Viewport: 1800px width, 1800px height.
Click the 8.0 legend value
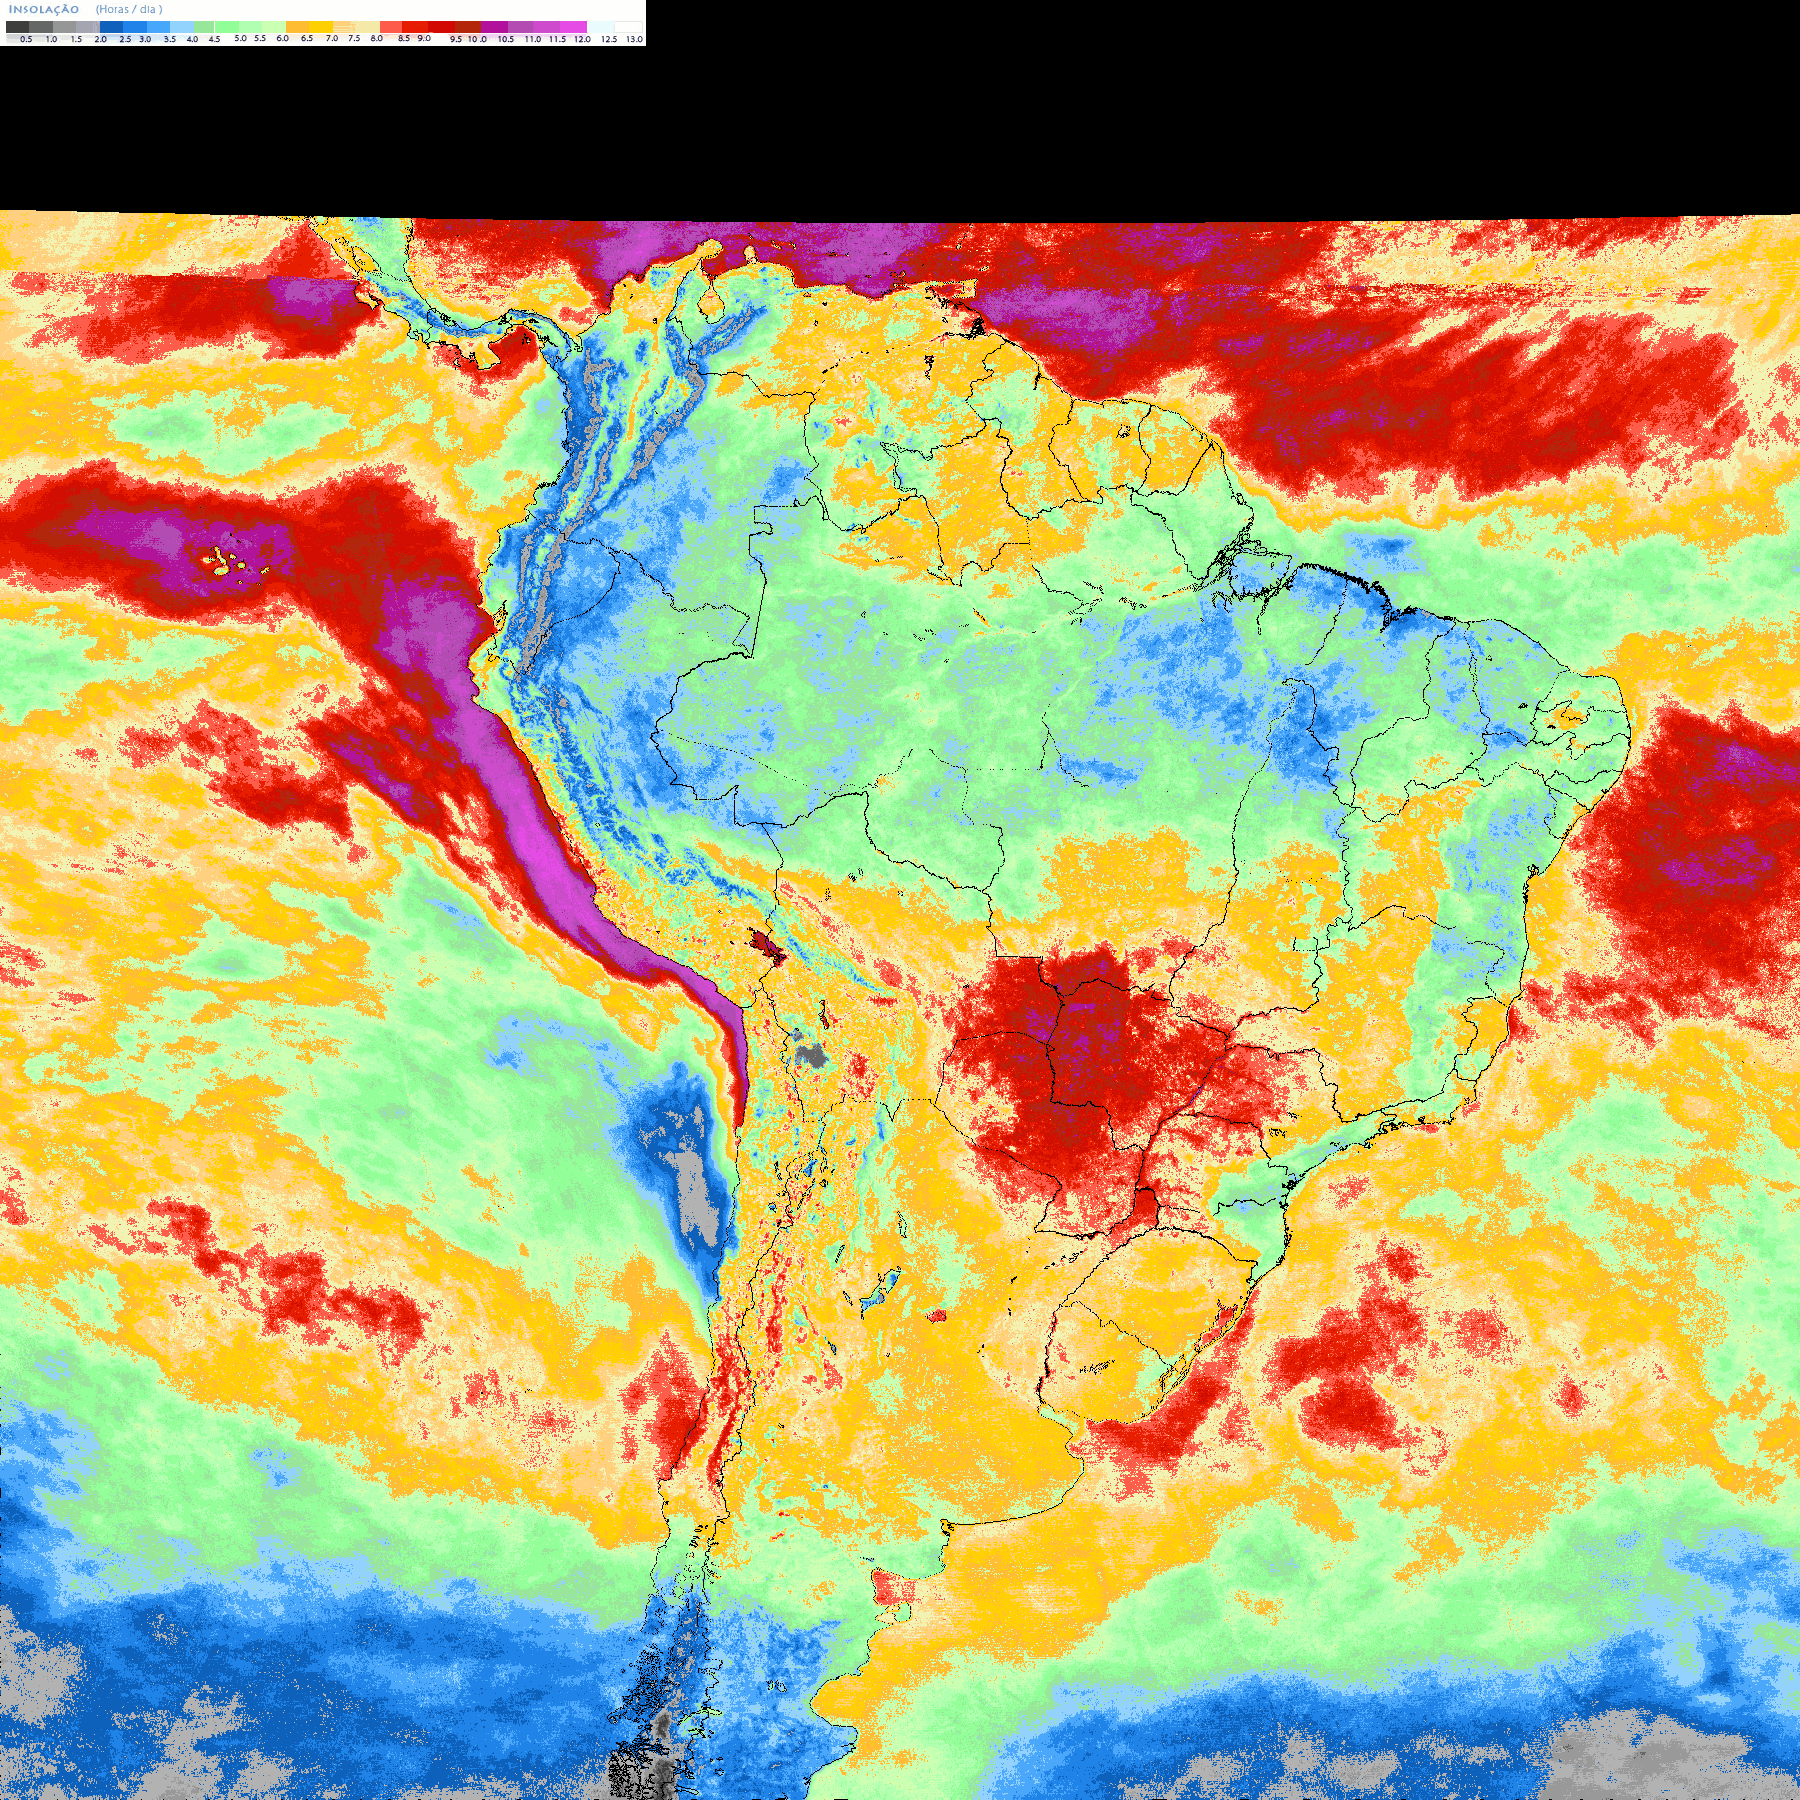point(377,38)
